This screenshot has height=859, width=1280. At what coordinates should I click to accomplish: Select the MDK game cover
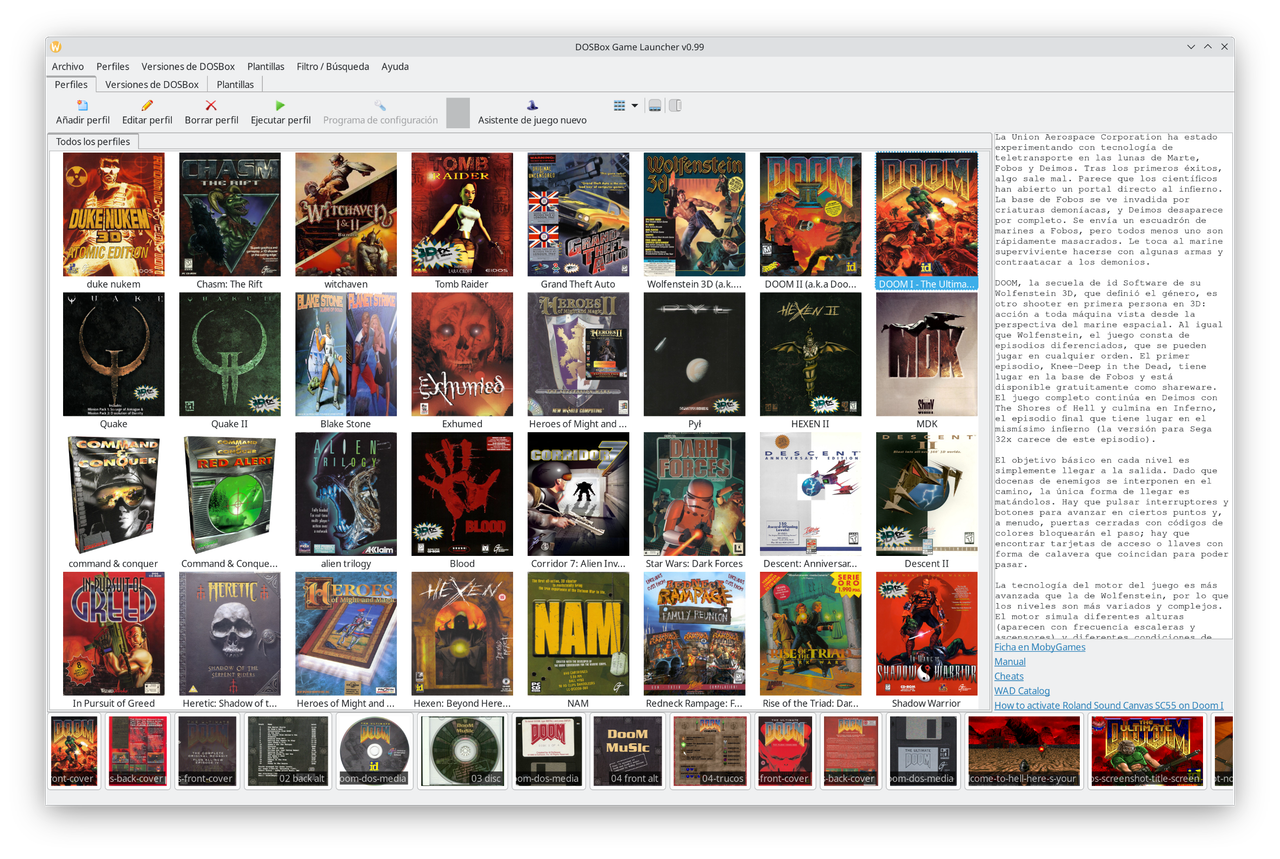coord(926,354)
